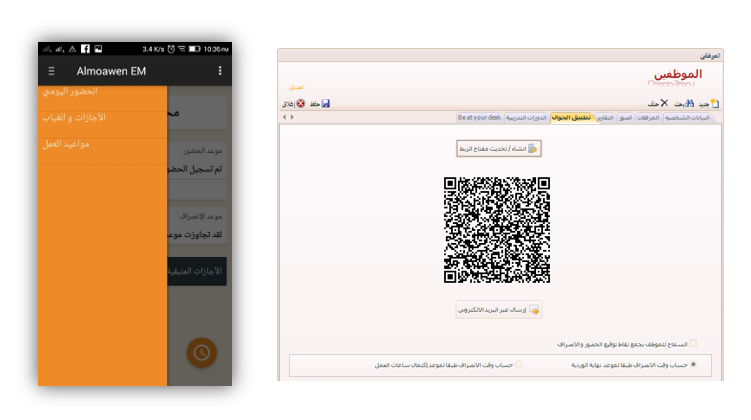Click the battery icon in phone status bar
The width and height of the screenshot is (751, 420).
[x=194, y=49]
